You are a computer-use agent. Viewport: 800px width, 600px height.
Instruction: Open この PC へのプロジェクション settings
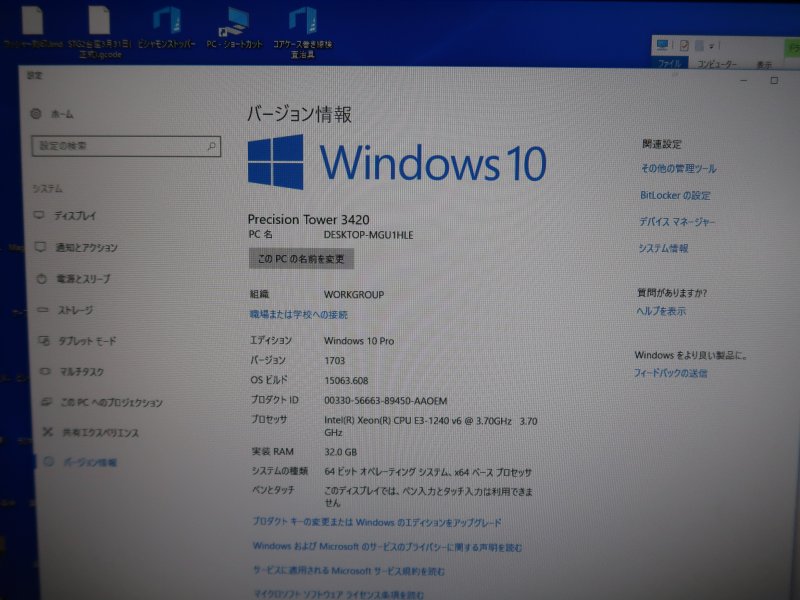point(102,403)
